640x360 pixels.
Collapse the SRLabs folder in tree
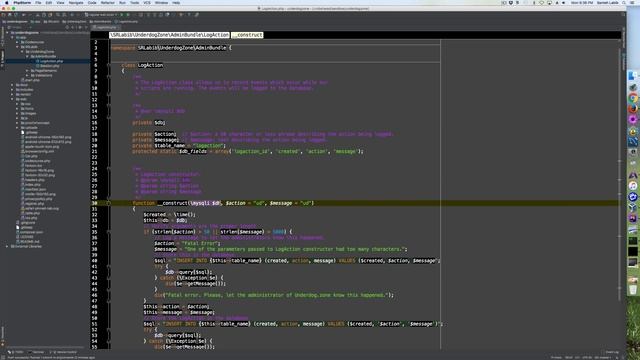[x=18, y=47]
